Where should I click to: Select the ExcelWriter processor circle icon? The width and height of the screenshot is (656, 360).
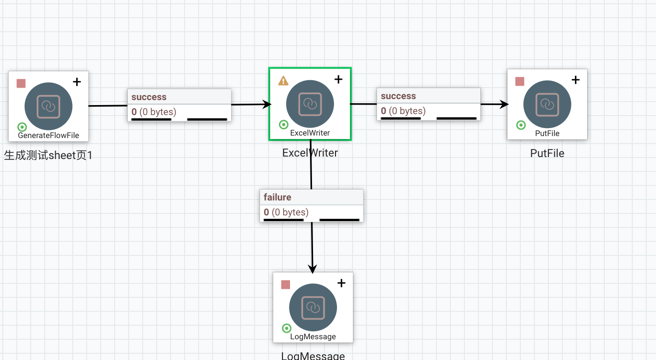[310, 104]
